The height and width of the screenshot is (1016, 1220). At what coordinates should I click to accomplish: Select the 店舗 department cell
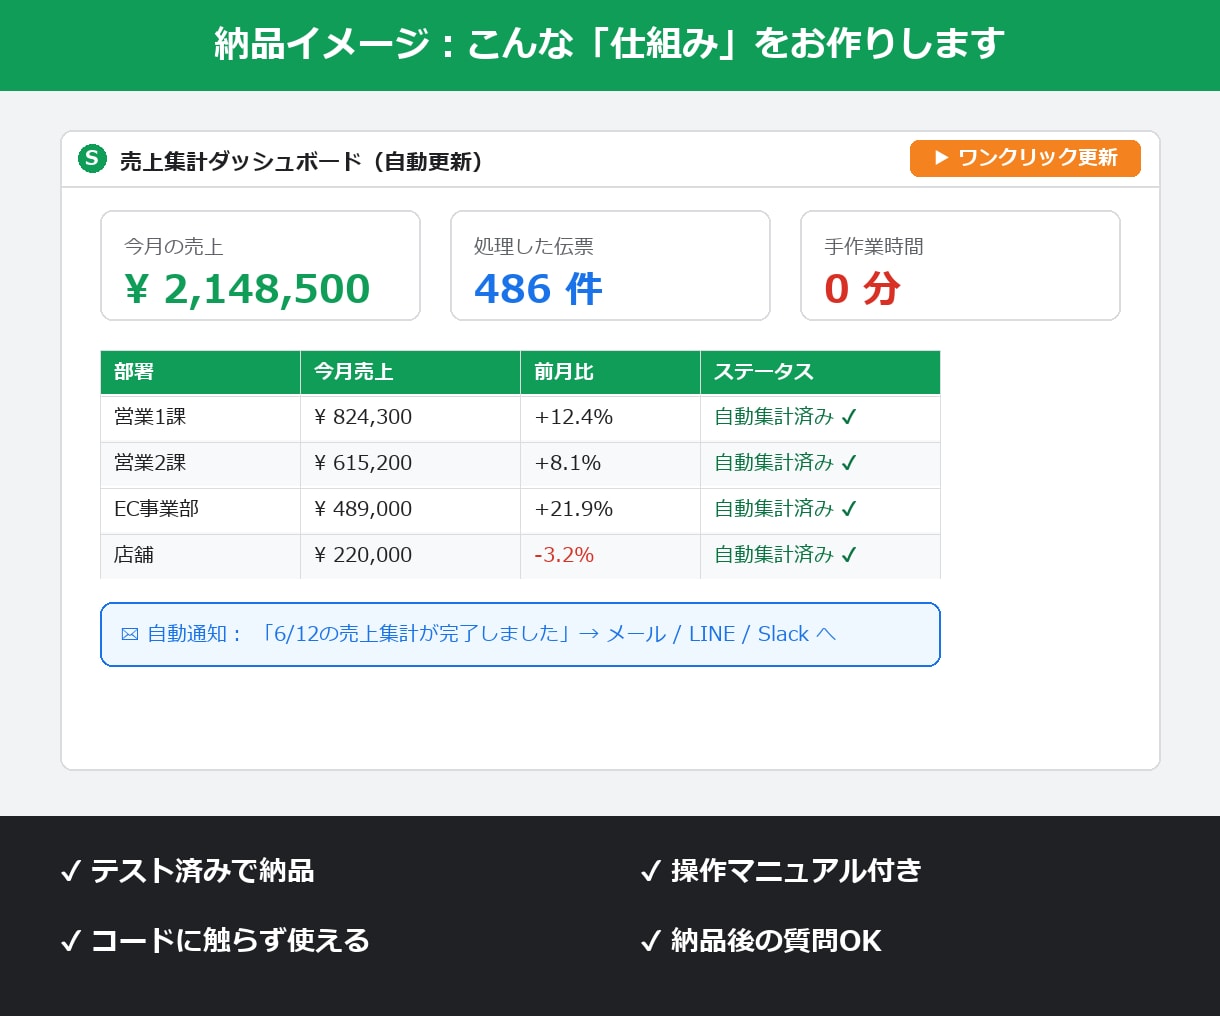click(200, 556)
